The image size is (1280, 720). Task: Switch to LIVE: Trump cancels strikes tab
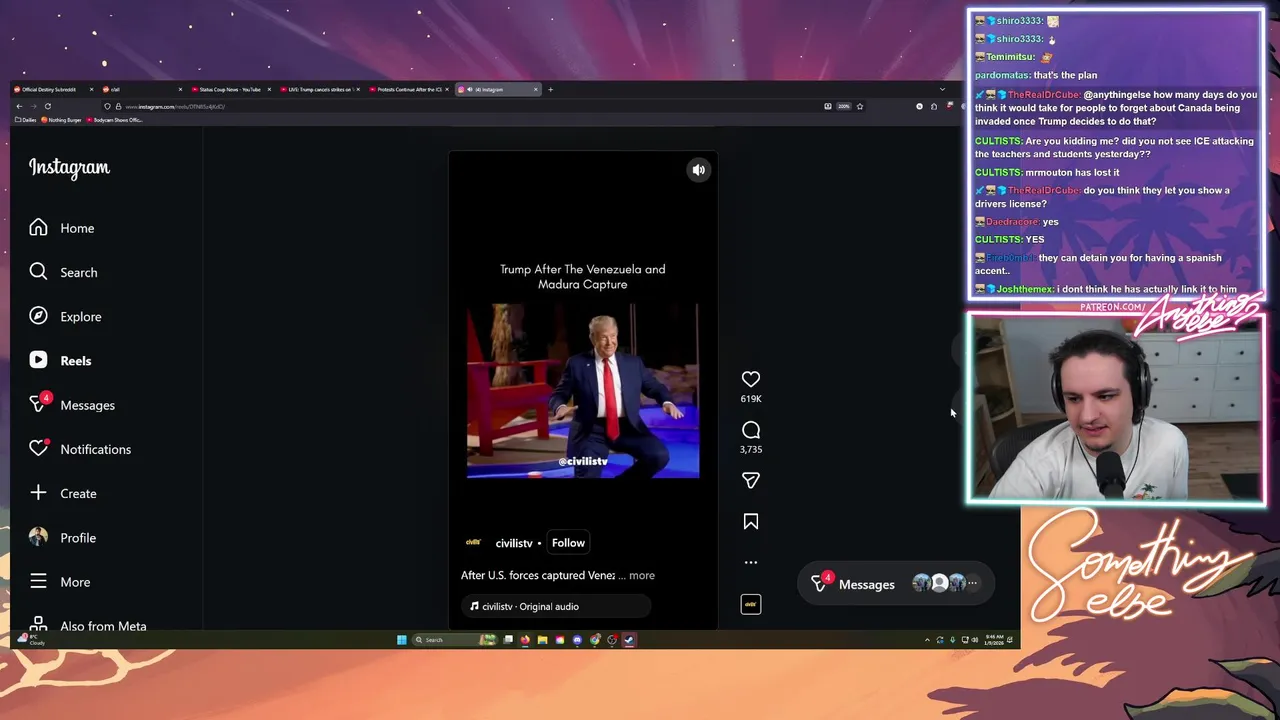tap(319, 90)
